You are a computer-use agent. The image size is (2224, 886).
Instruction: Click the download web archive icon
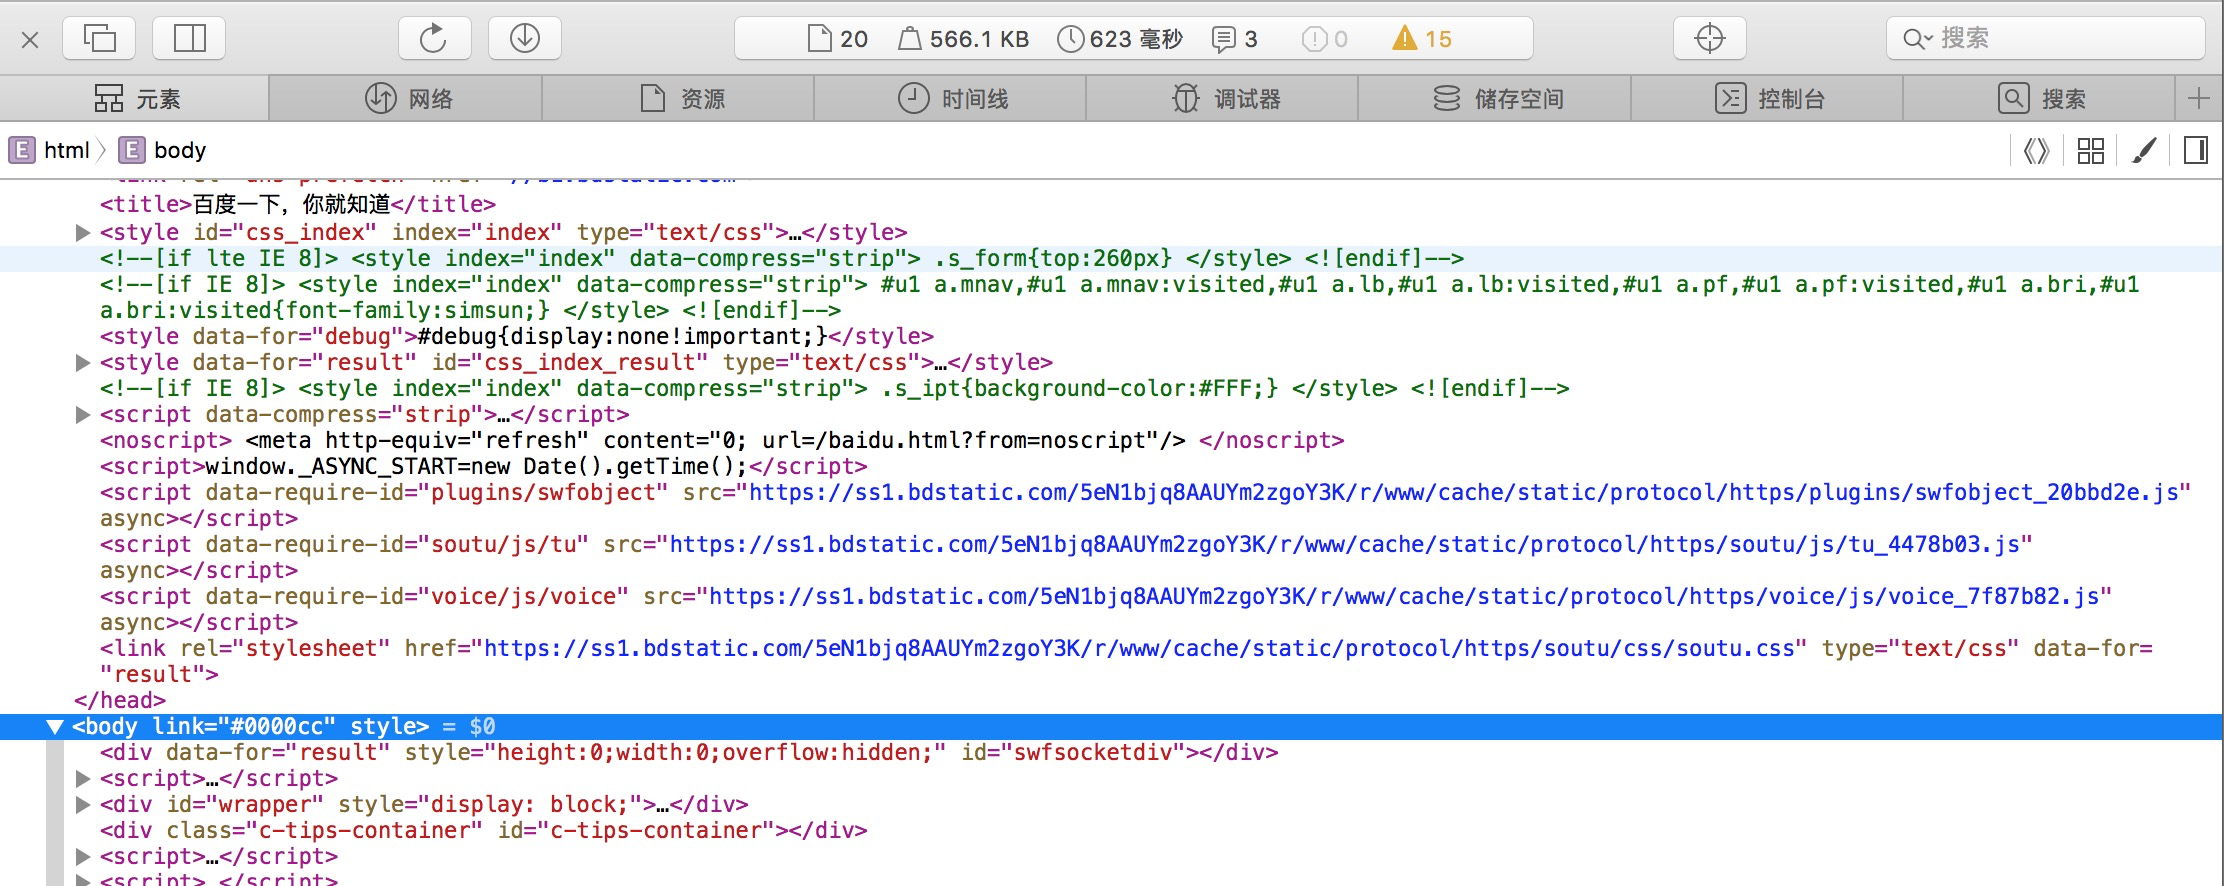(524, 39)
